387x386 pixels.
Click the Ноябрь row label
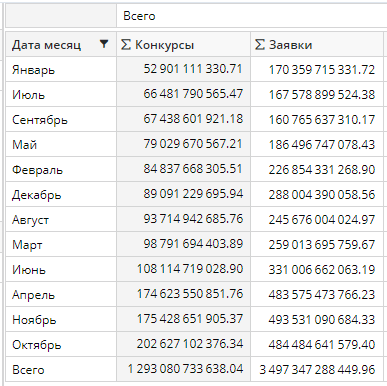pos(34,320)
